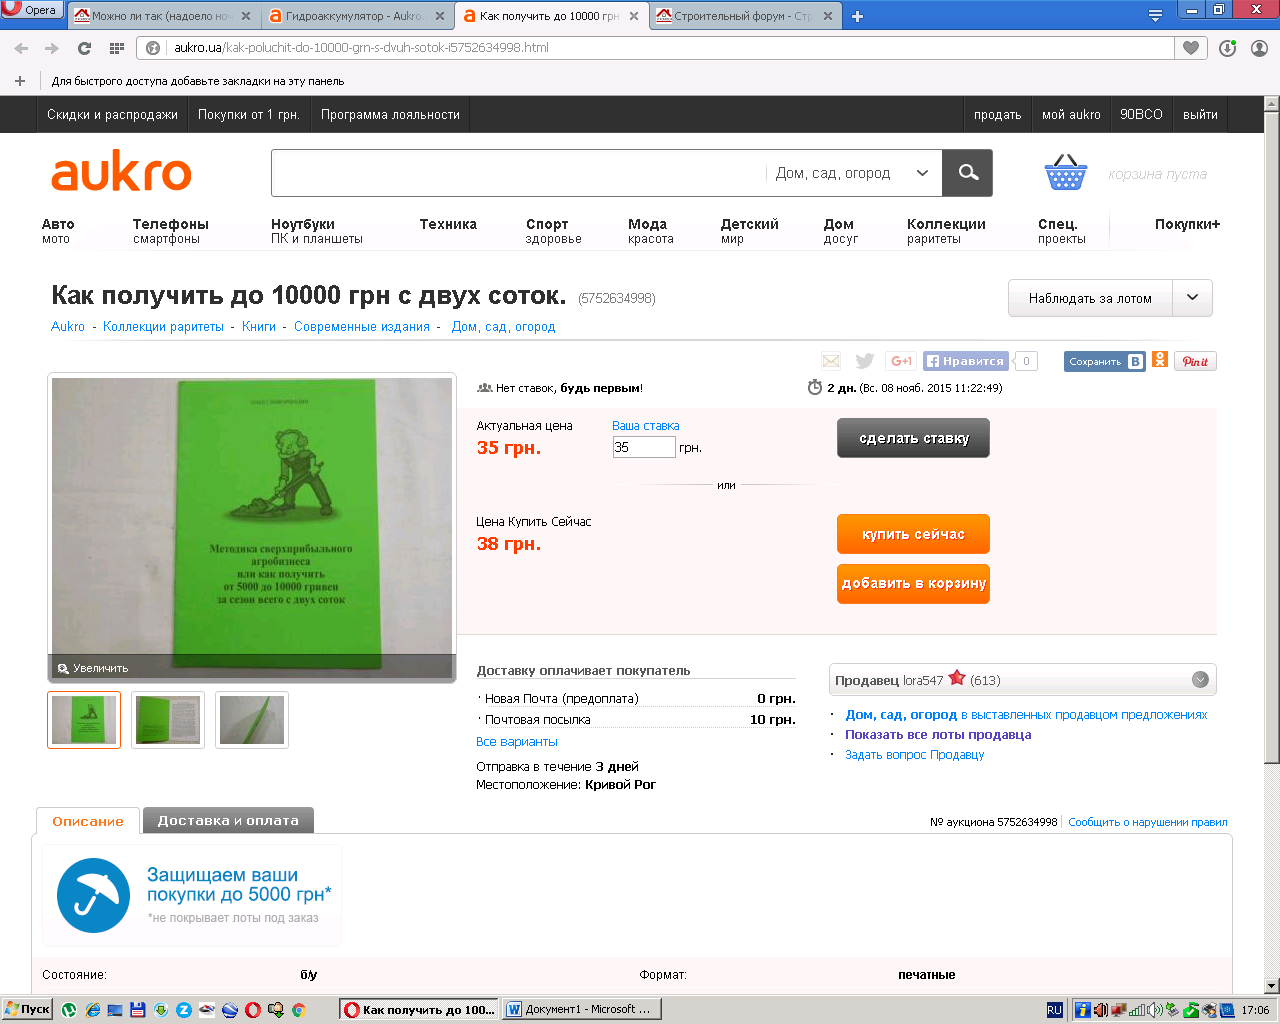Click the Ваша ставка bid input field

(644, 447)
